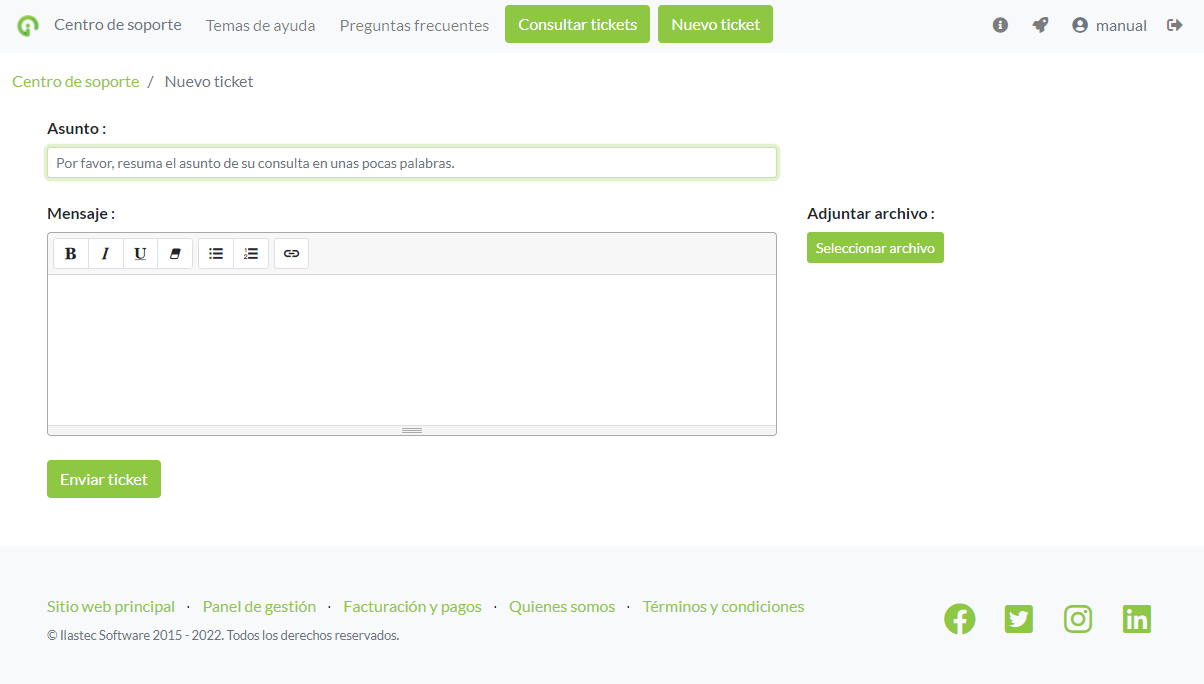Clear formatting with the eraser icon
1204x684 pixels.
(x=175, y=253)
